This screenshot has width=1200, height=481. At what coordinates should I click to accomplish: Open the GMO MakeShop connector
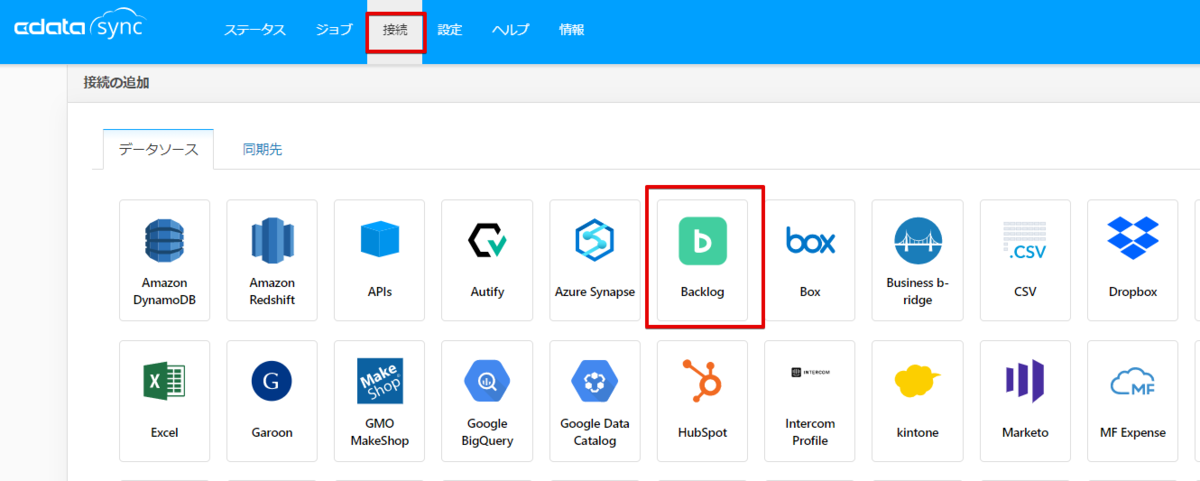380,400
